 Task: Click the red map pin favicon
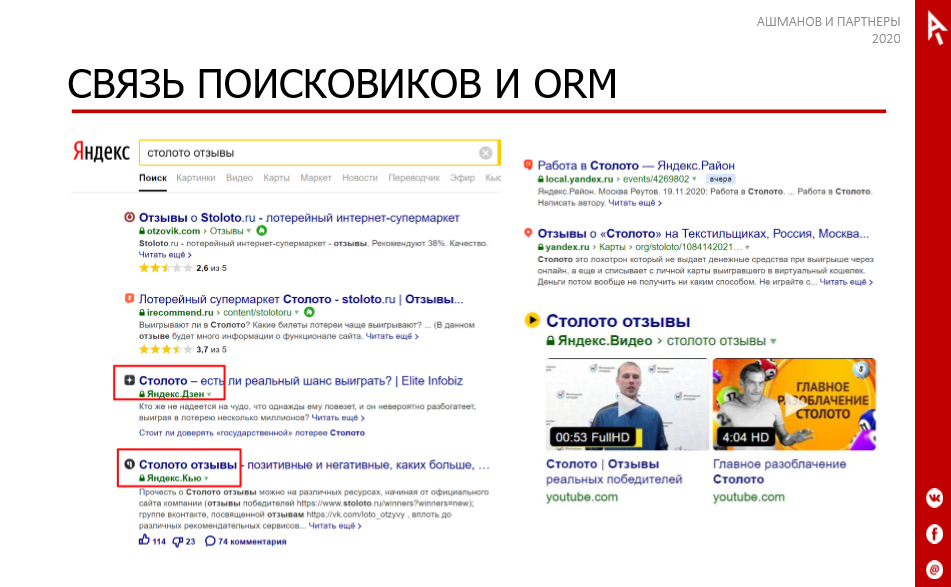528,233
